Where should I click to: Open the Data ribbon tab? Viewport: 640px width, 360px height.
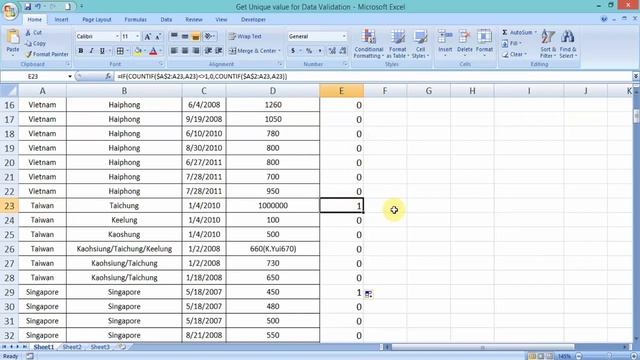pyautogui.click(x=166, y=19)
